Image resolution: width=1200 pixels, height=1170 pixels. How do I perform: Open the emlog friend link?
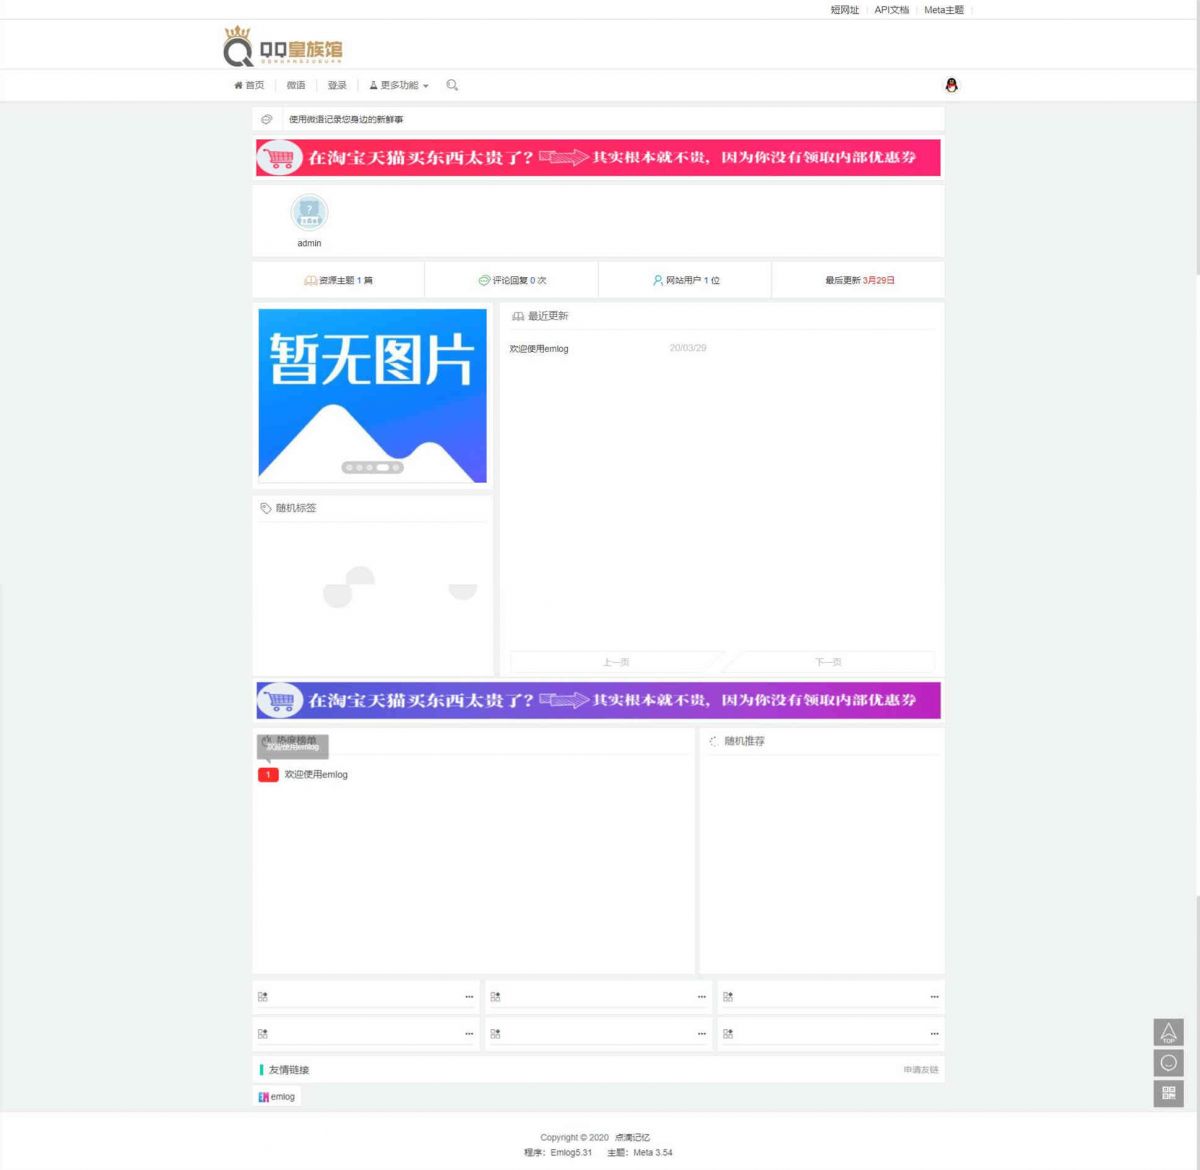pyautogui.click(x=277, y=1096)
